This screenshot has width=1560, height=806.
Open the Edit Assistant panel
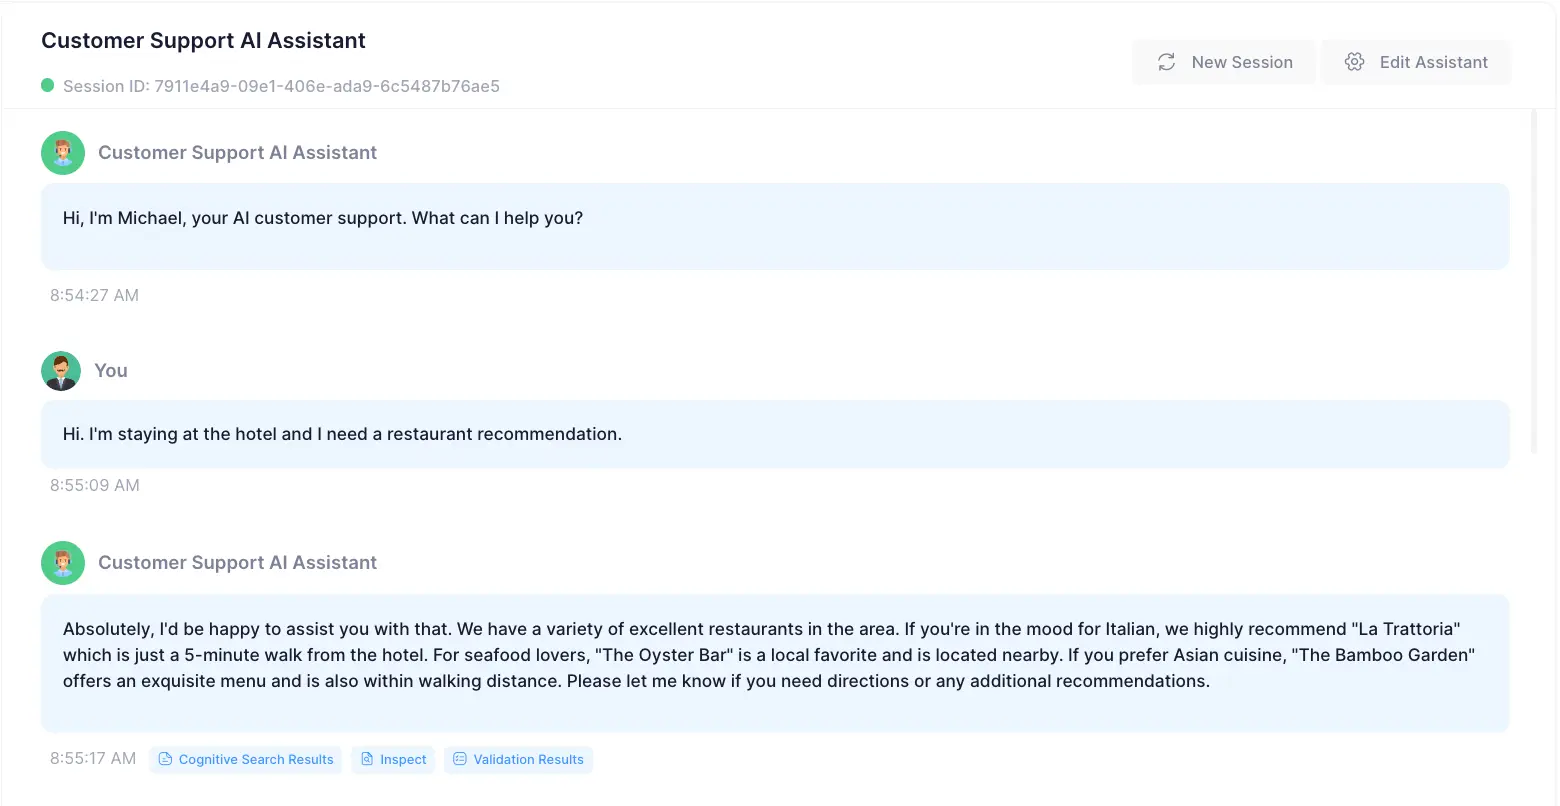pos(1416,62)
